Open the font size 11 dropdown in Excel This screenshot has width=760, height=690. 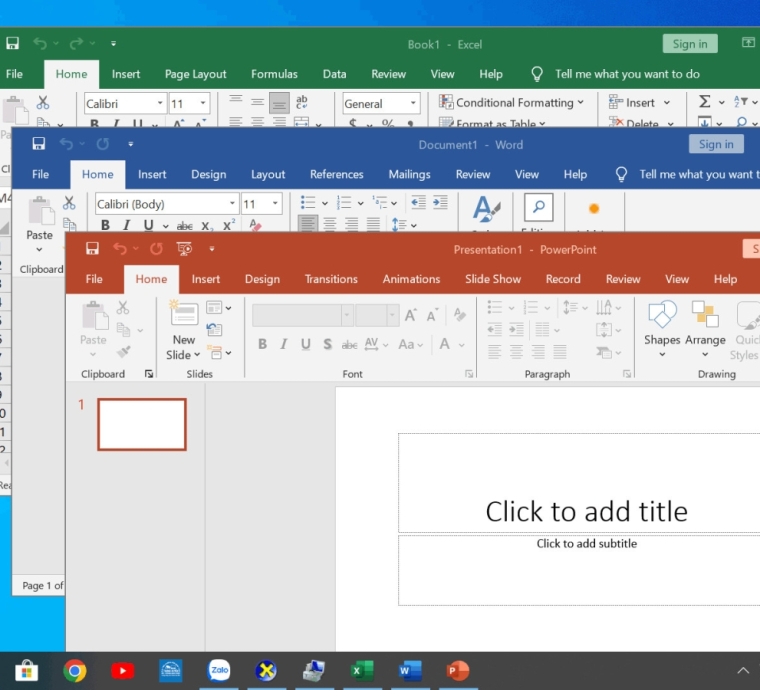tap(203, 103)
